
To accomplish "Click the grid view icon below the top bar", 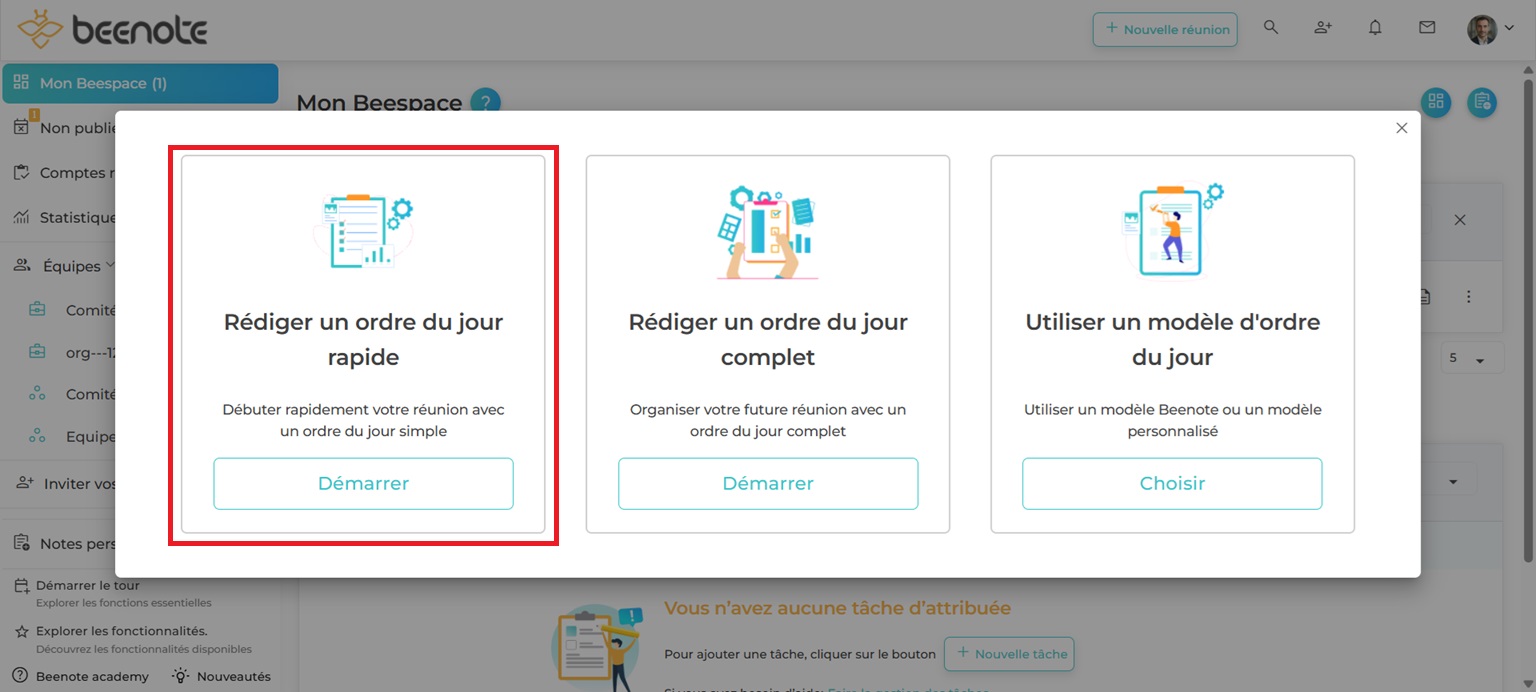I will [x=1436, y=102].
